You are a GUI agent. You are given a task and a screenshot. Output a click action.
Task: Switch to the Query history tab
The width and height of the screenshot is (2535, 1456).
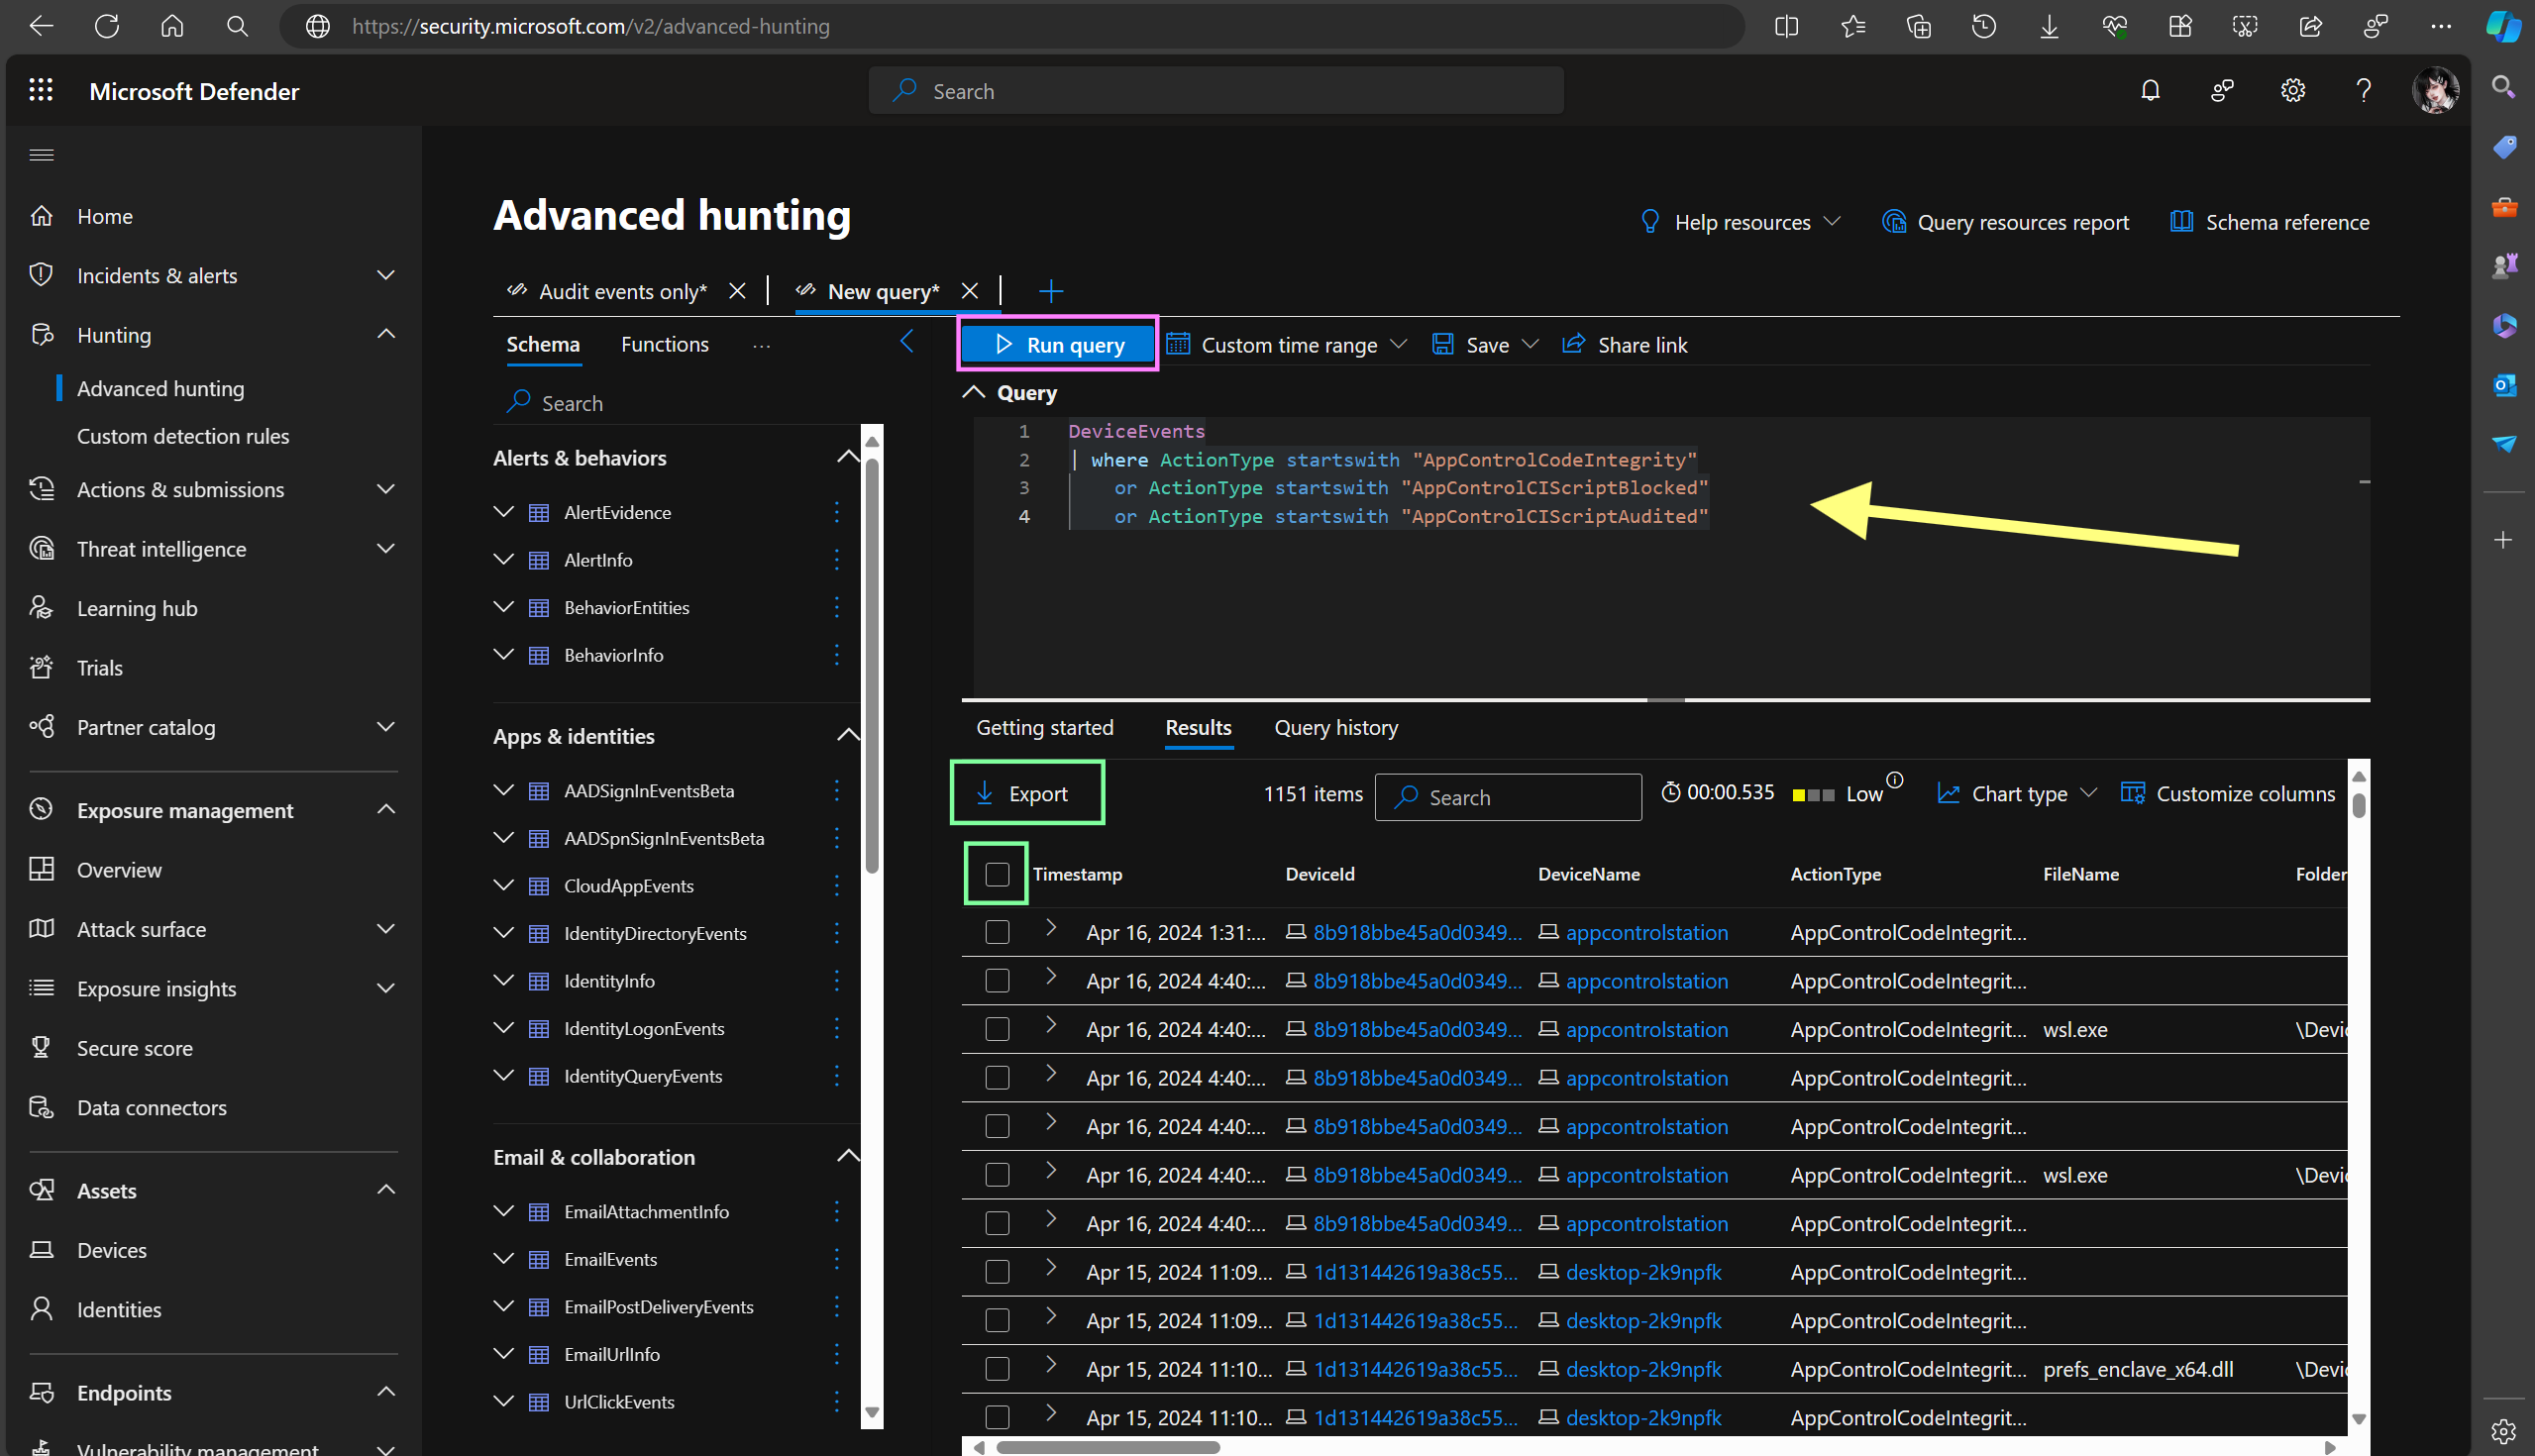[1335, 728]
